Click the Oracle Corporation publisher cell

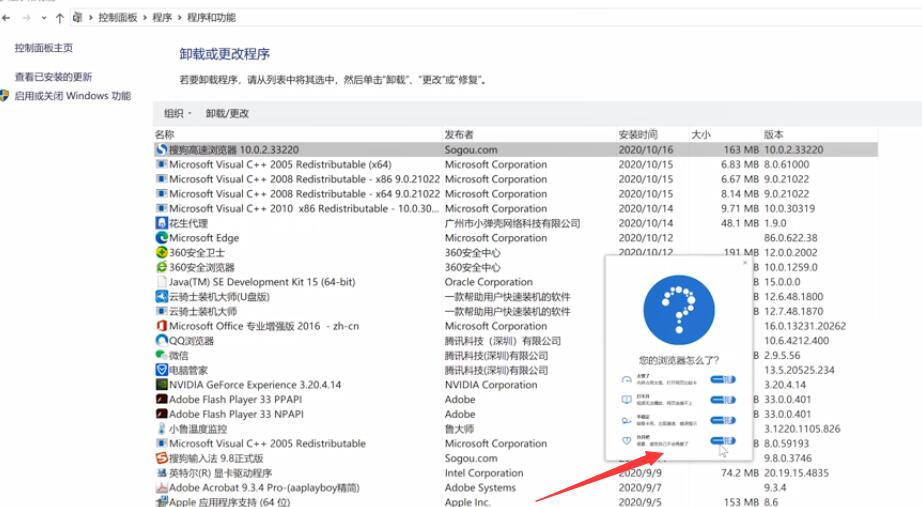pyautogui.click(x=488, y=282)
